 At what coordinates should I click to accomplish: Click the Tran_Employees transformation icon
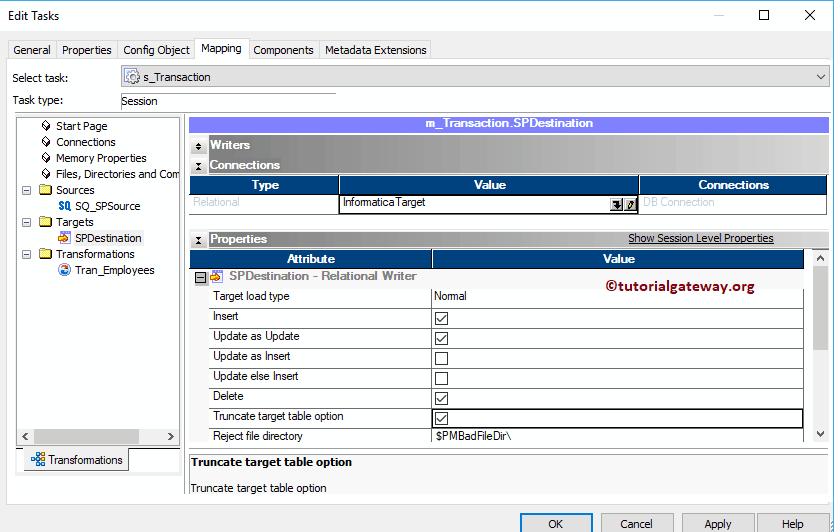[x=65, y=270]
